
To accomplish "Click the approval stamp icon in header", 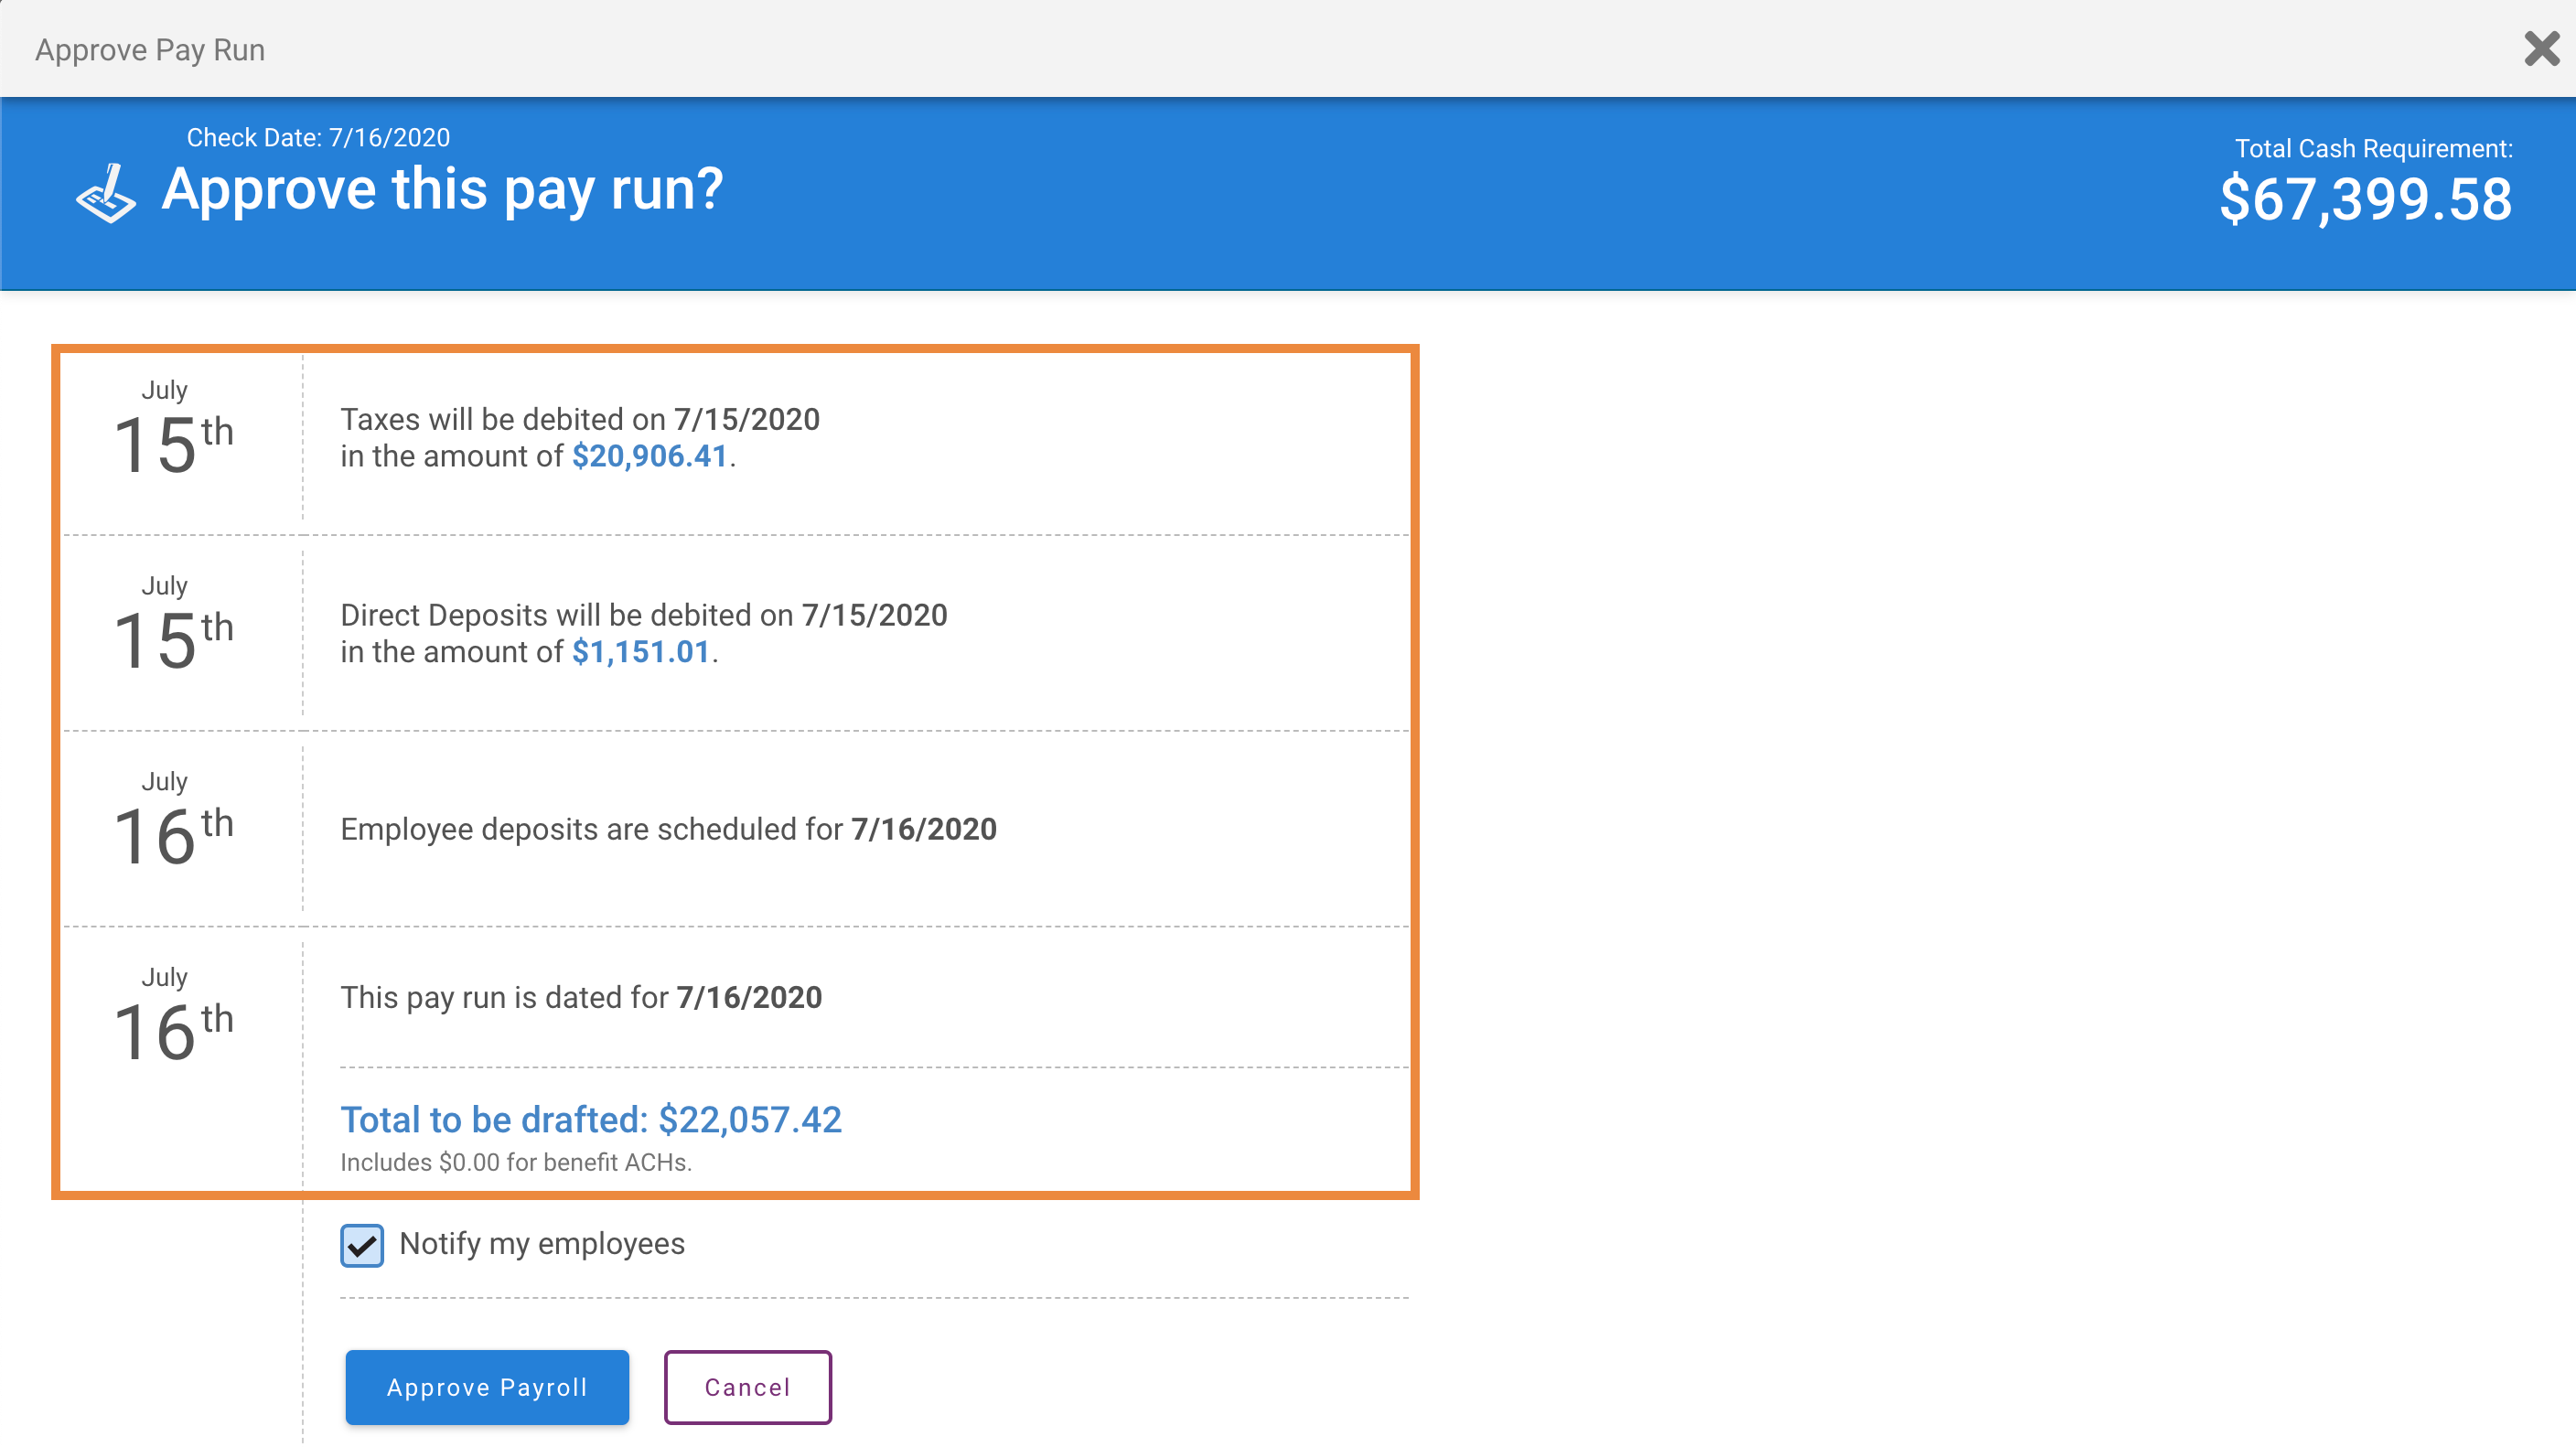I will tap(106, 194).
